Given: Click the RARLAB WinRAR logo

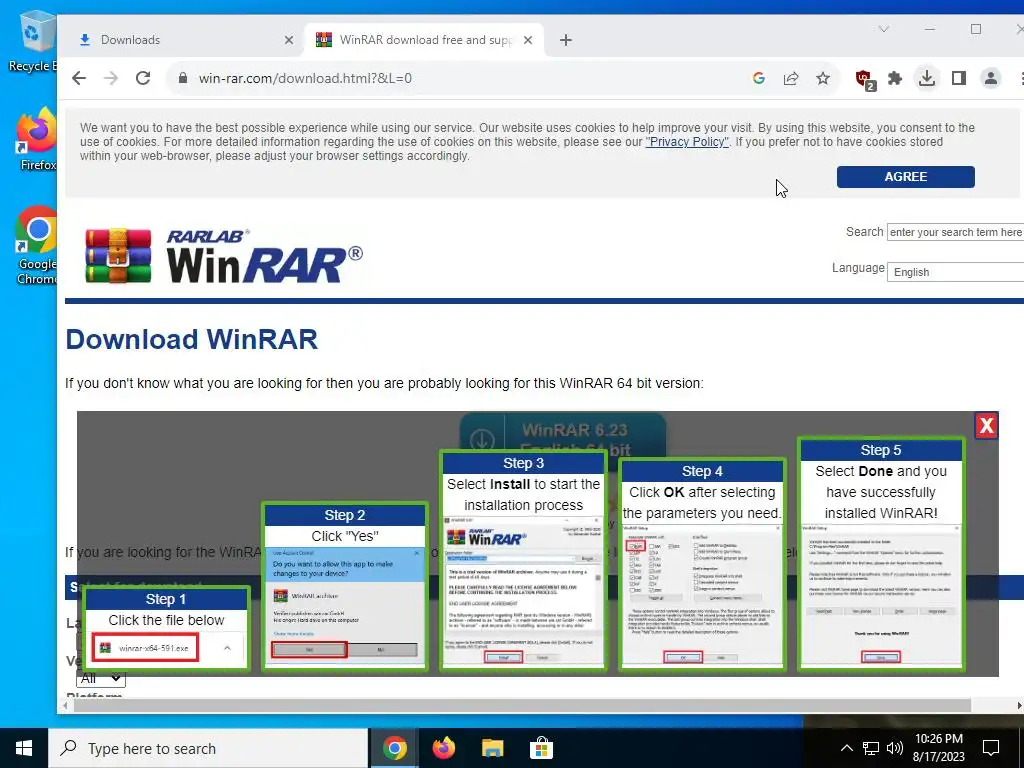Looking at the screenshot, I should (x=223, y=255).
